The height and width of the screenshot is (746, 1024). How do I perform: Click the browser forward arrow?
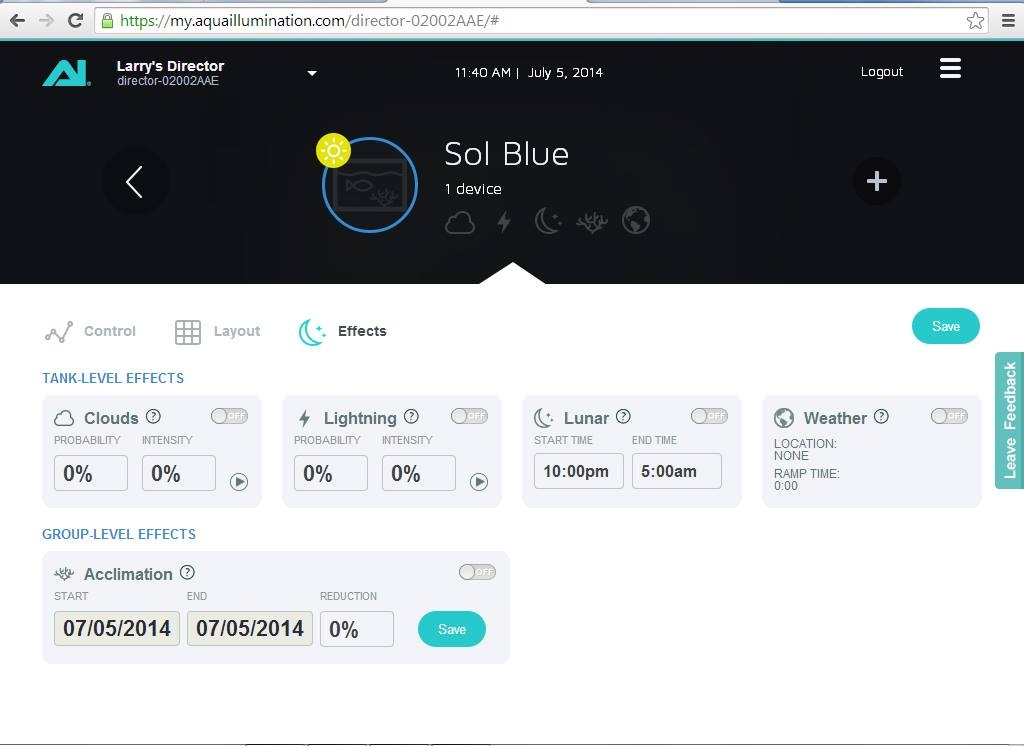(46, 20)
